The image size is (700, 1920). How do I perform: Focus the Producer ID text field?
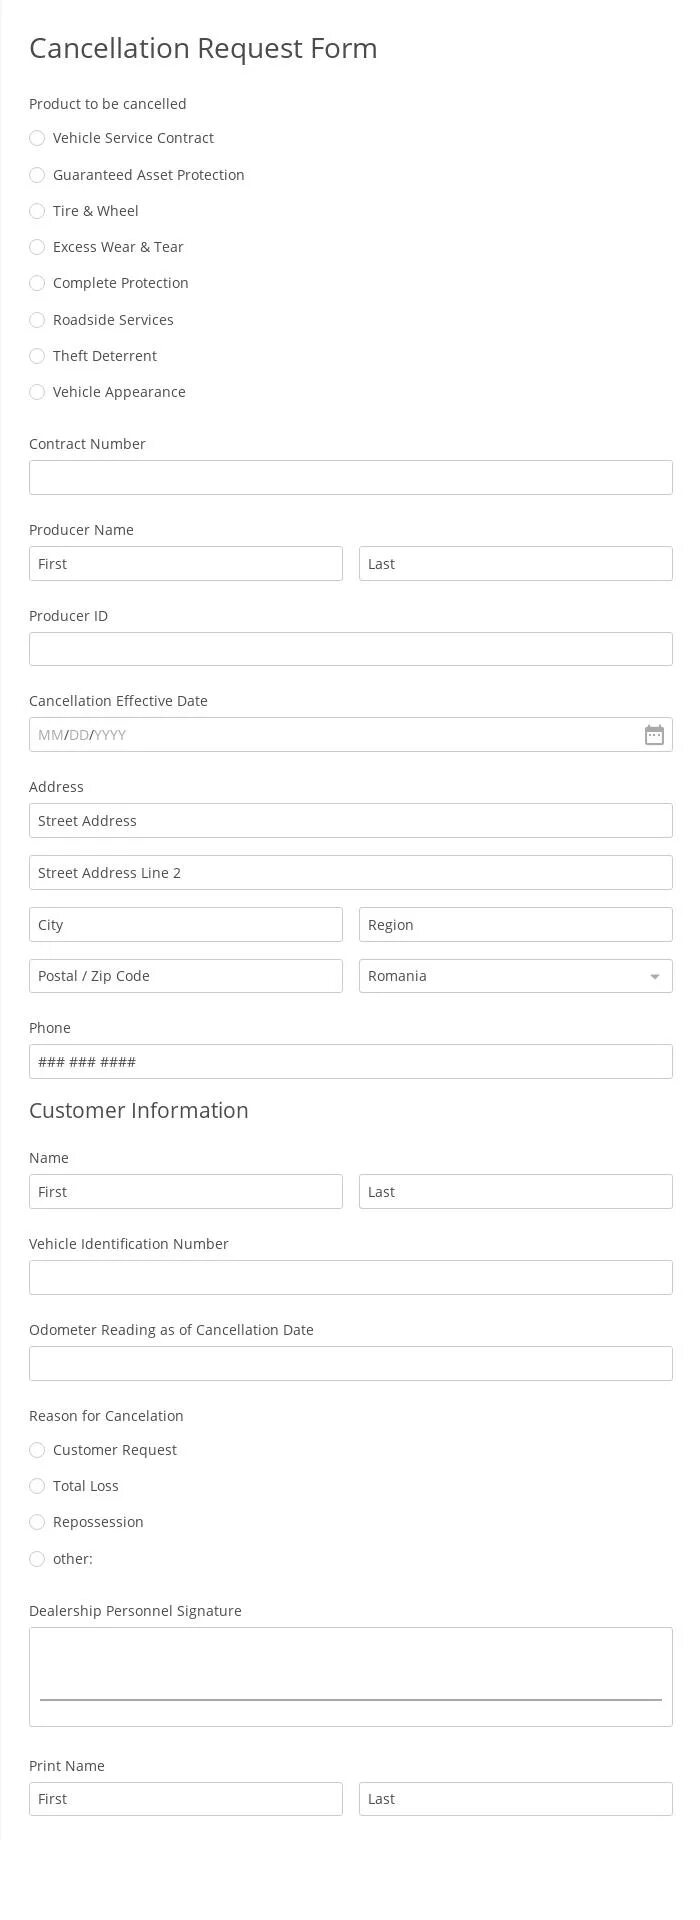click(350, 649)
